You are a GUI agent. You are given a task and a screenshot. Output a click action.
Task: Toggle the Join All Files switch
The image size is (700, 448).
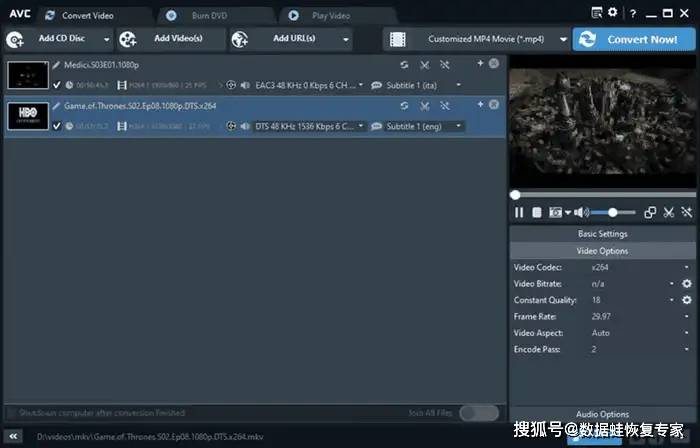tap(479, 413)
